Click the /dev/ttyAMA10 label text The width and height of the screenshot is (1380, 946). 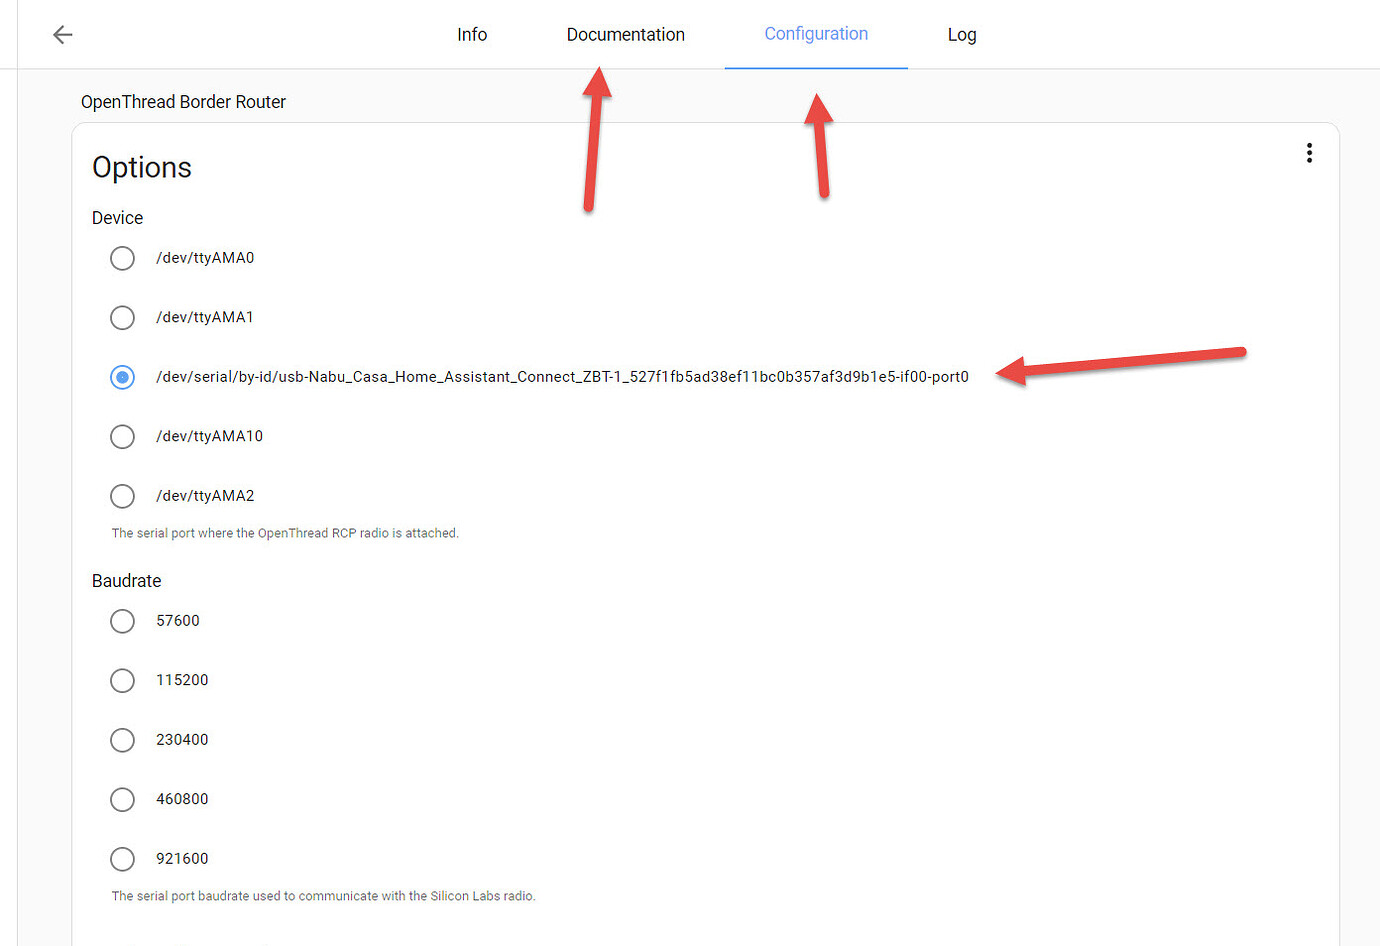(x=210, y=436)
